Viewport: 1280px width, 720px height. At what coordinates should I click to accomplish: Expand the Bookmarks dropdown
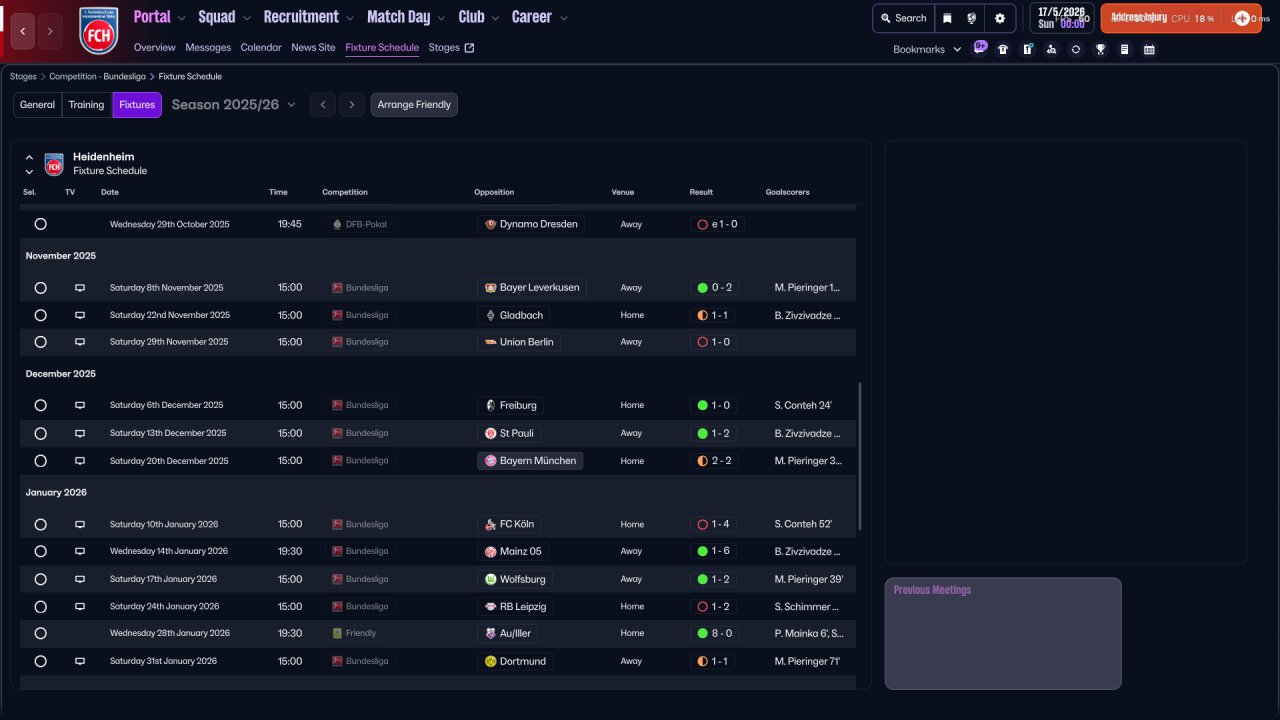(x=927, y=49)
